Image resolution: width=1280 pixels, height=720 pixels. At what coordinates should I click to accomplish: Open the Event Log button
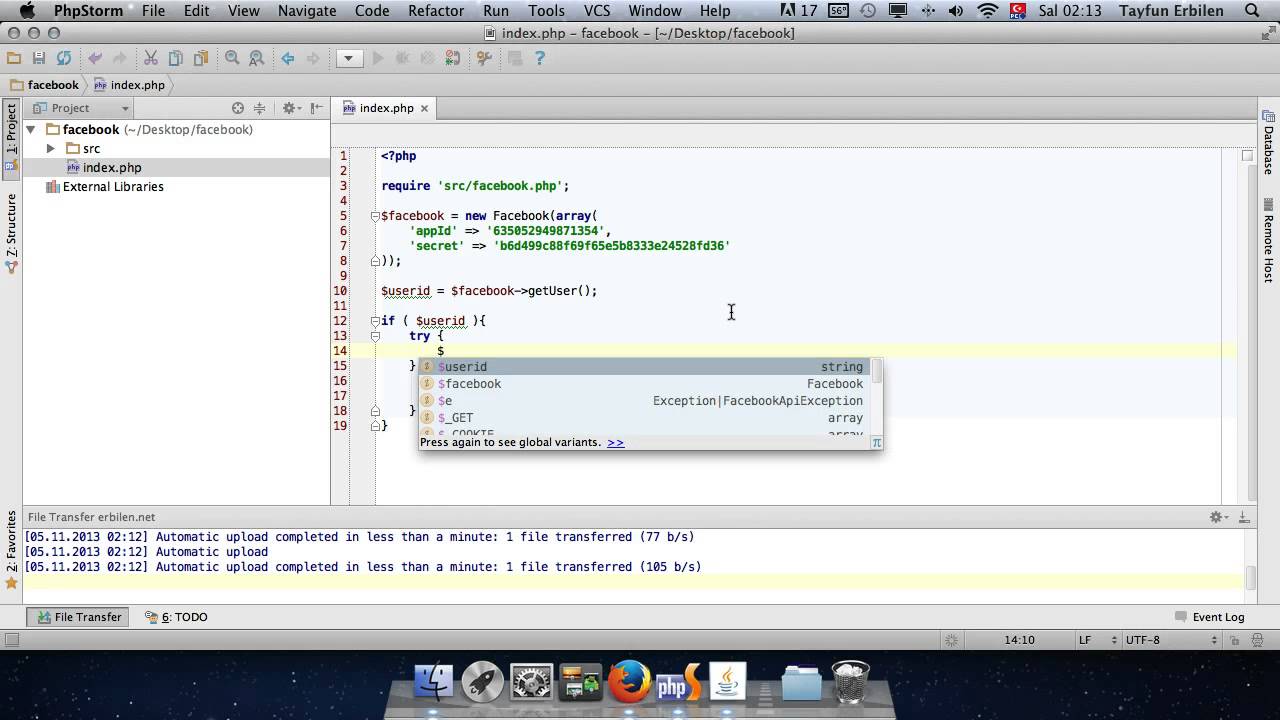coord(1210,617)
